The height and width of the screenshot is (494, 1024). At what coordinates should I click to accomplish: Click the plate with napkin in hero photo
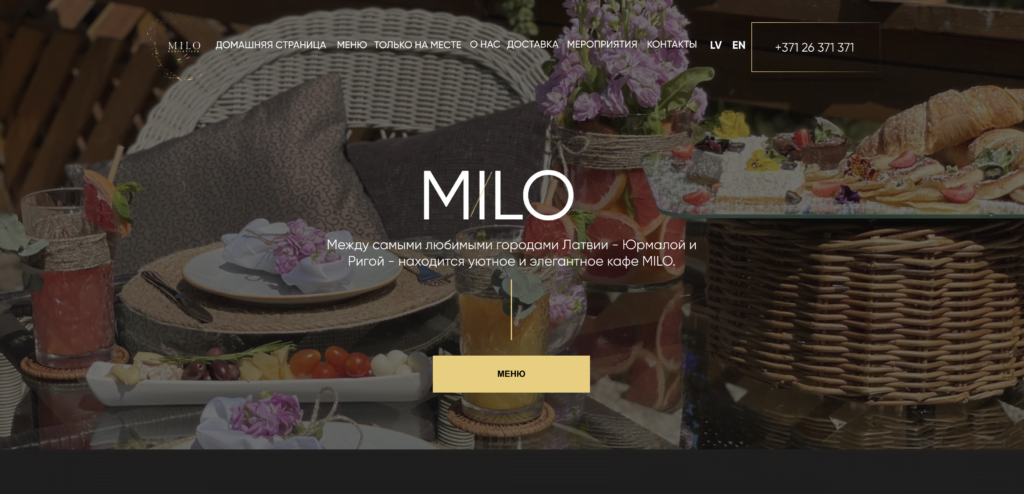(x=291, y=267)
